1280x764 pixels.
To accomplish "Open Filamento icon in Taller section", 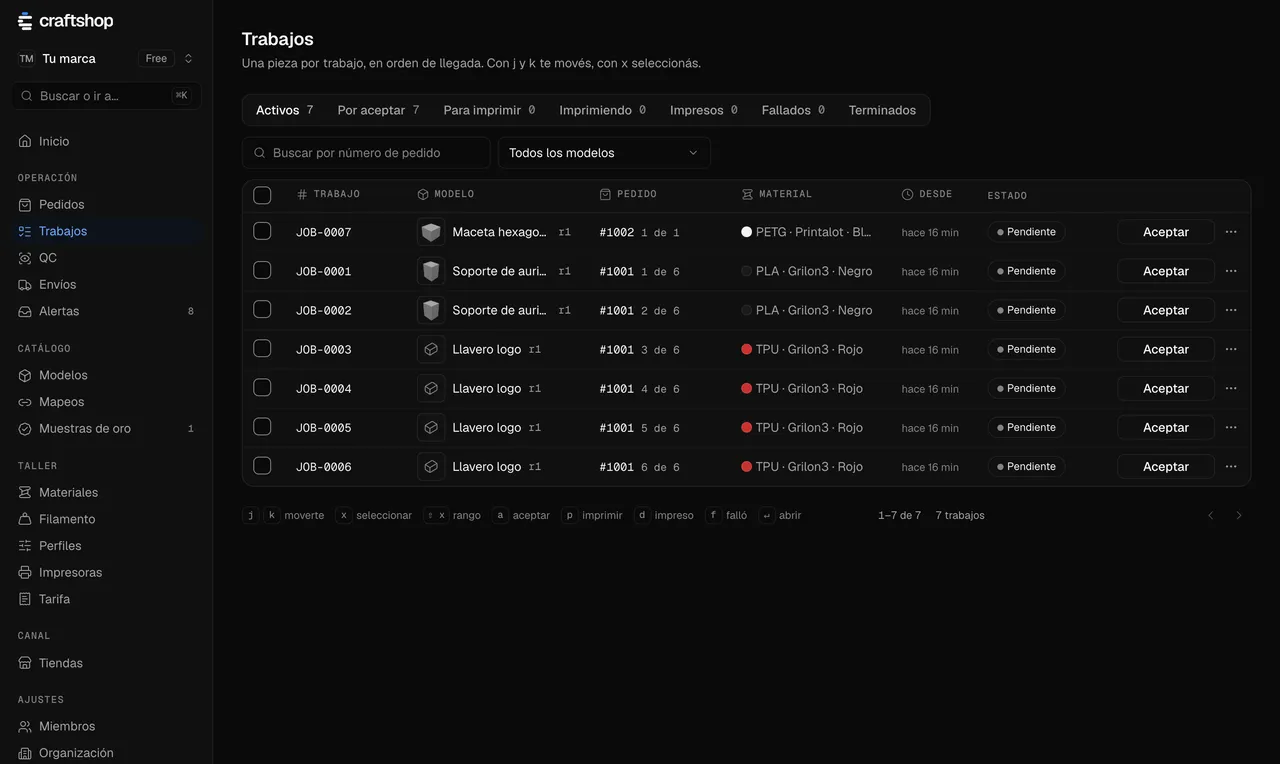I will pos(25,519).
